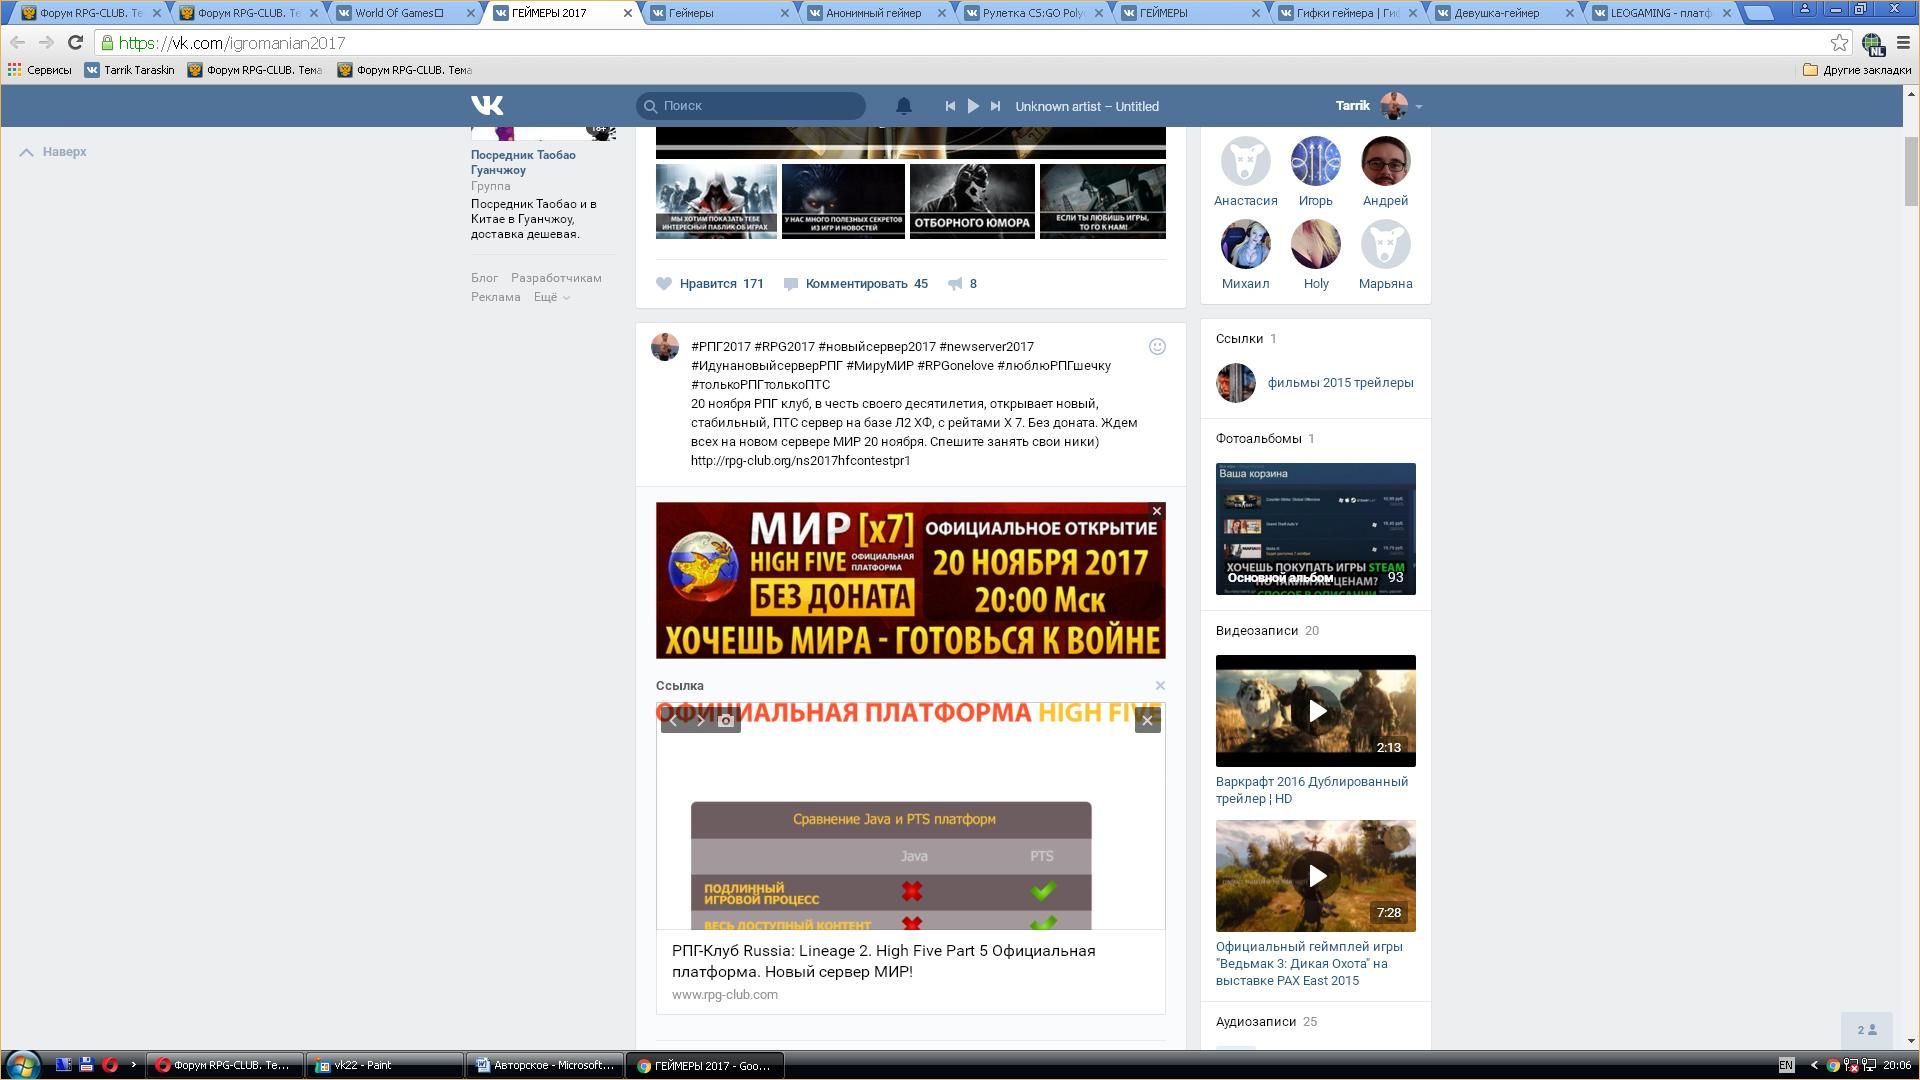Switch to the Девушка-геймер tab
The image size is (1920, 1080).
[1495, 13]
